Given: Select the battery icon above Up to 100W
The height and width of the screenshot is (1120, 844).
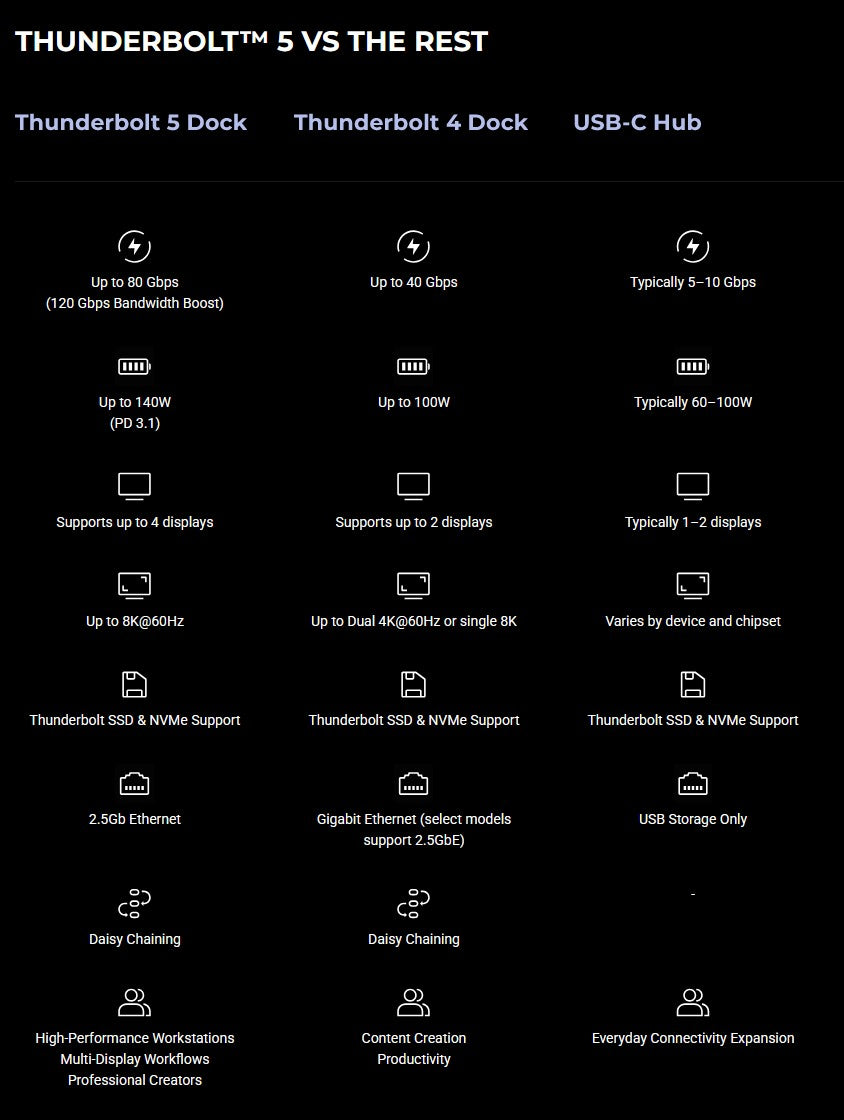Looking at the screenshot, I should coord(413,366).
